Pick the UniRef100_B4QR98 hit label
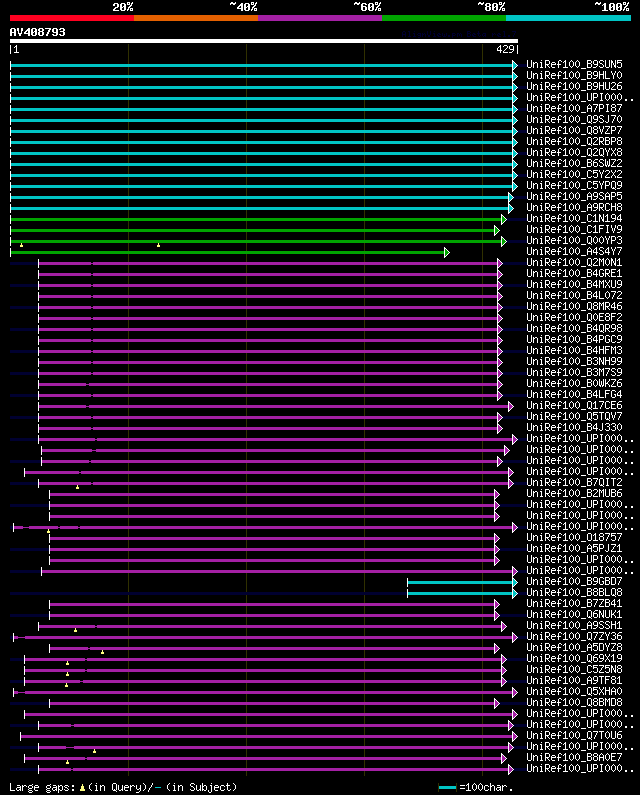 [x=574, y=329]
